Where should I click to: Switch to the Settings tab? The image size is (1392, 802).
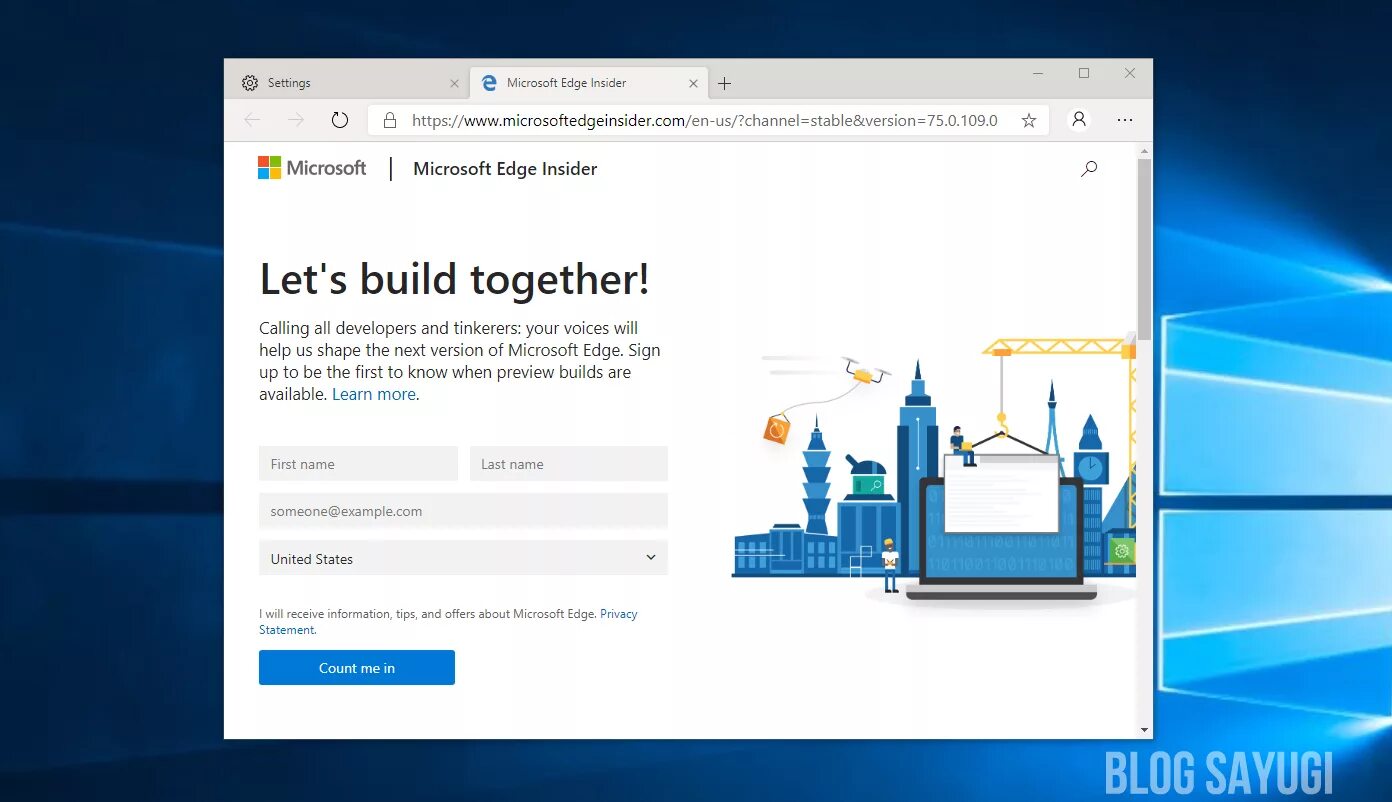[350, 83]
